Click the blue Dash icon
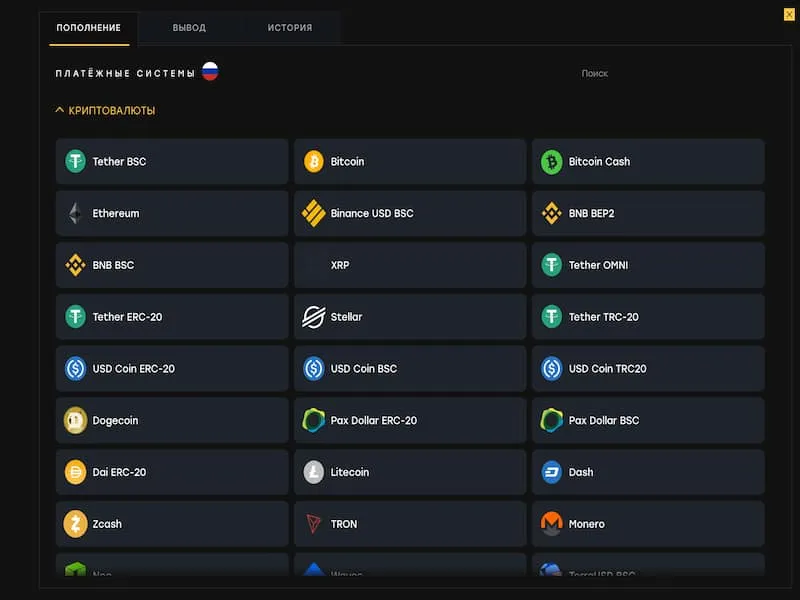Image resolution: width=800 pixels, height=600 pixels. [x=552, y=472]
